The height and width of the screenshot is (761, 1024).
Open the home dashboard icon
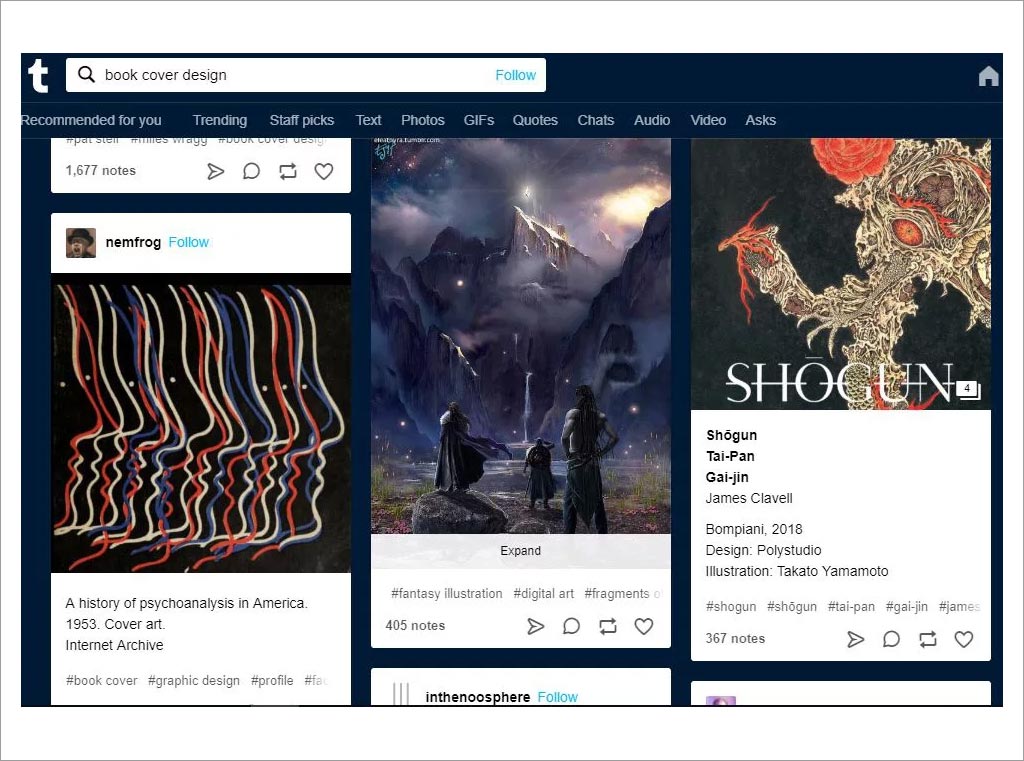(x=988, y=76)
